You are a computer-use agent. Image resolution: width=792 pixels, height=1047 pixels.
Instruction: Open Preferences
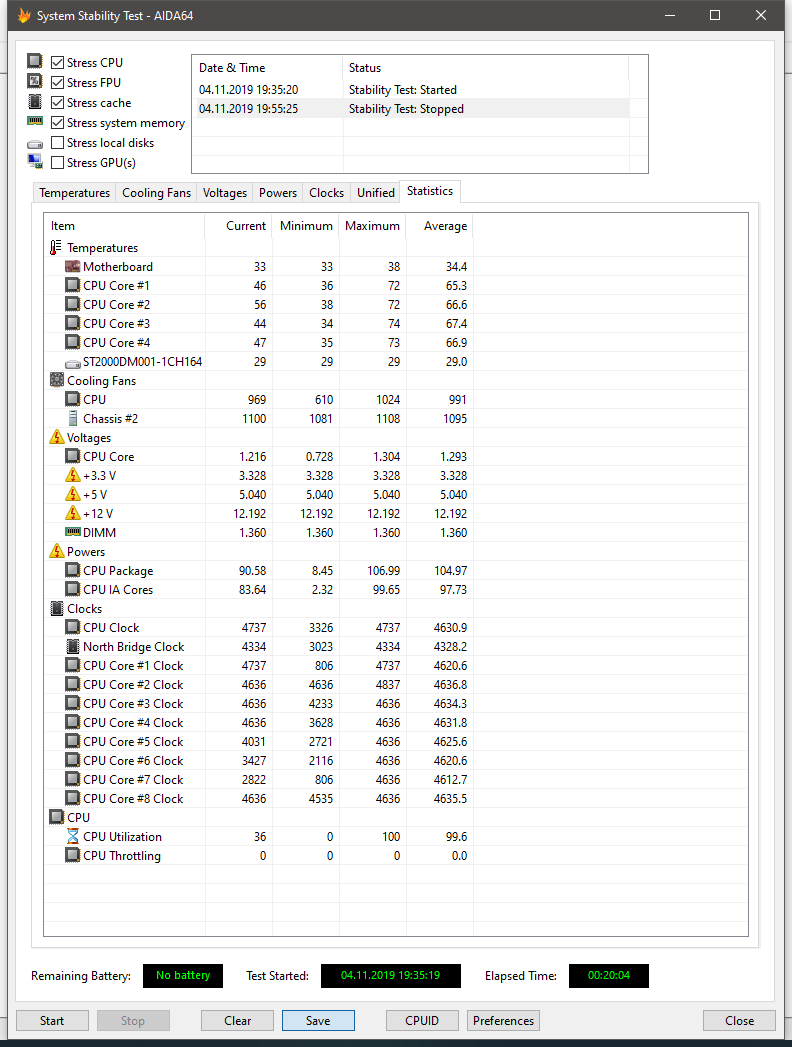[x=504, y=1020]
